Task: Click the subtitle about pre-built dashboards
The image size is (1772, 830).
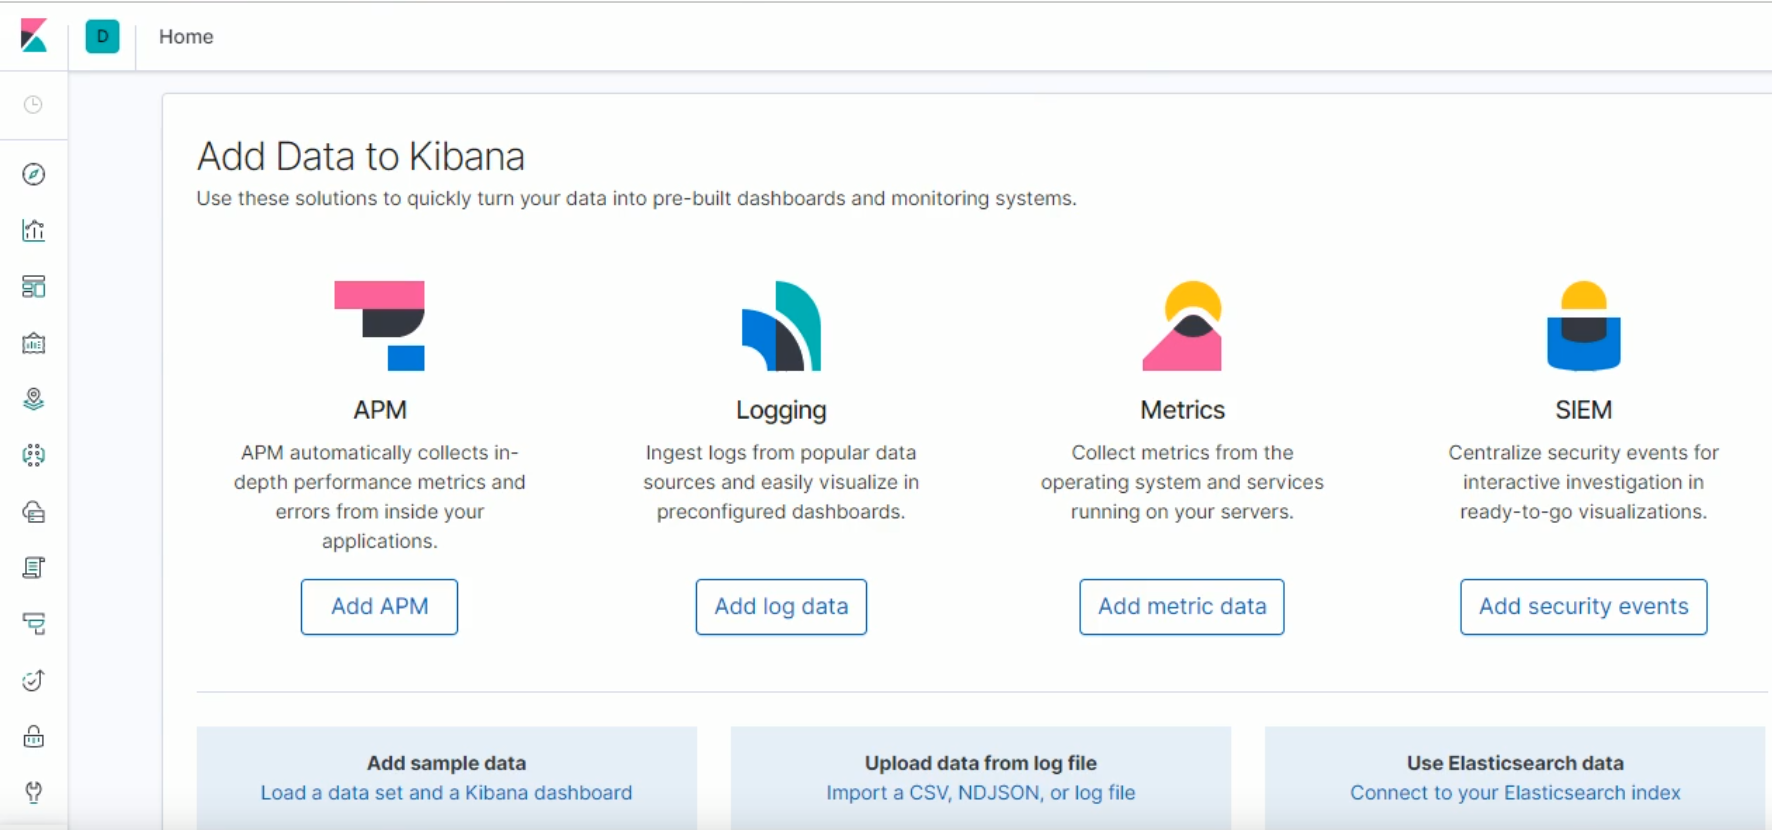Action: tap(636, 199)
